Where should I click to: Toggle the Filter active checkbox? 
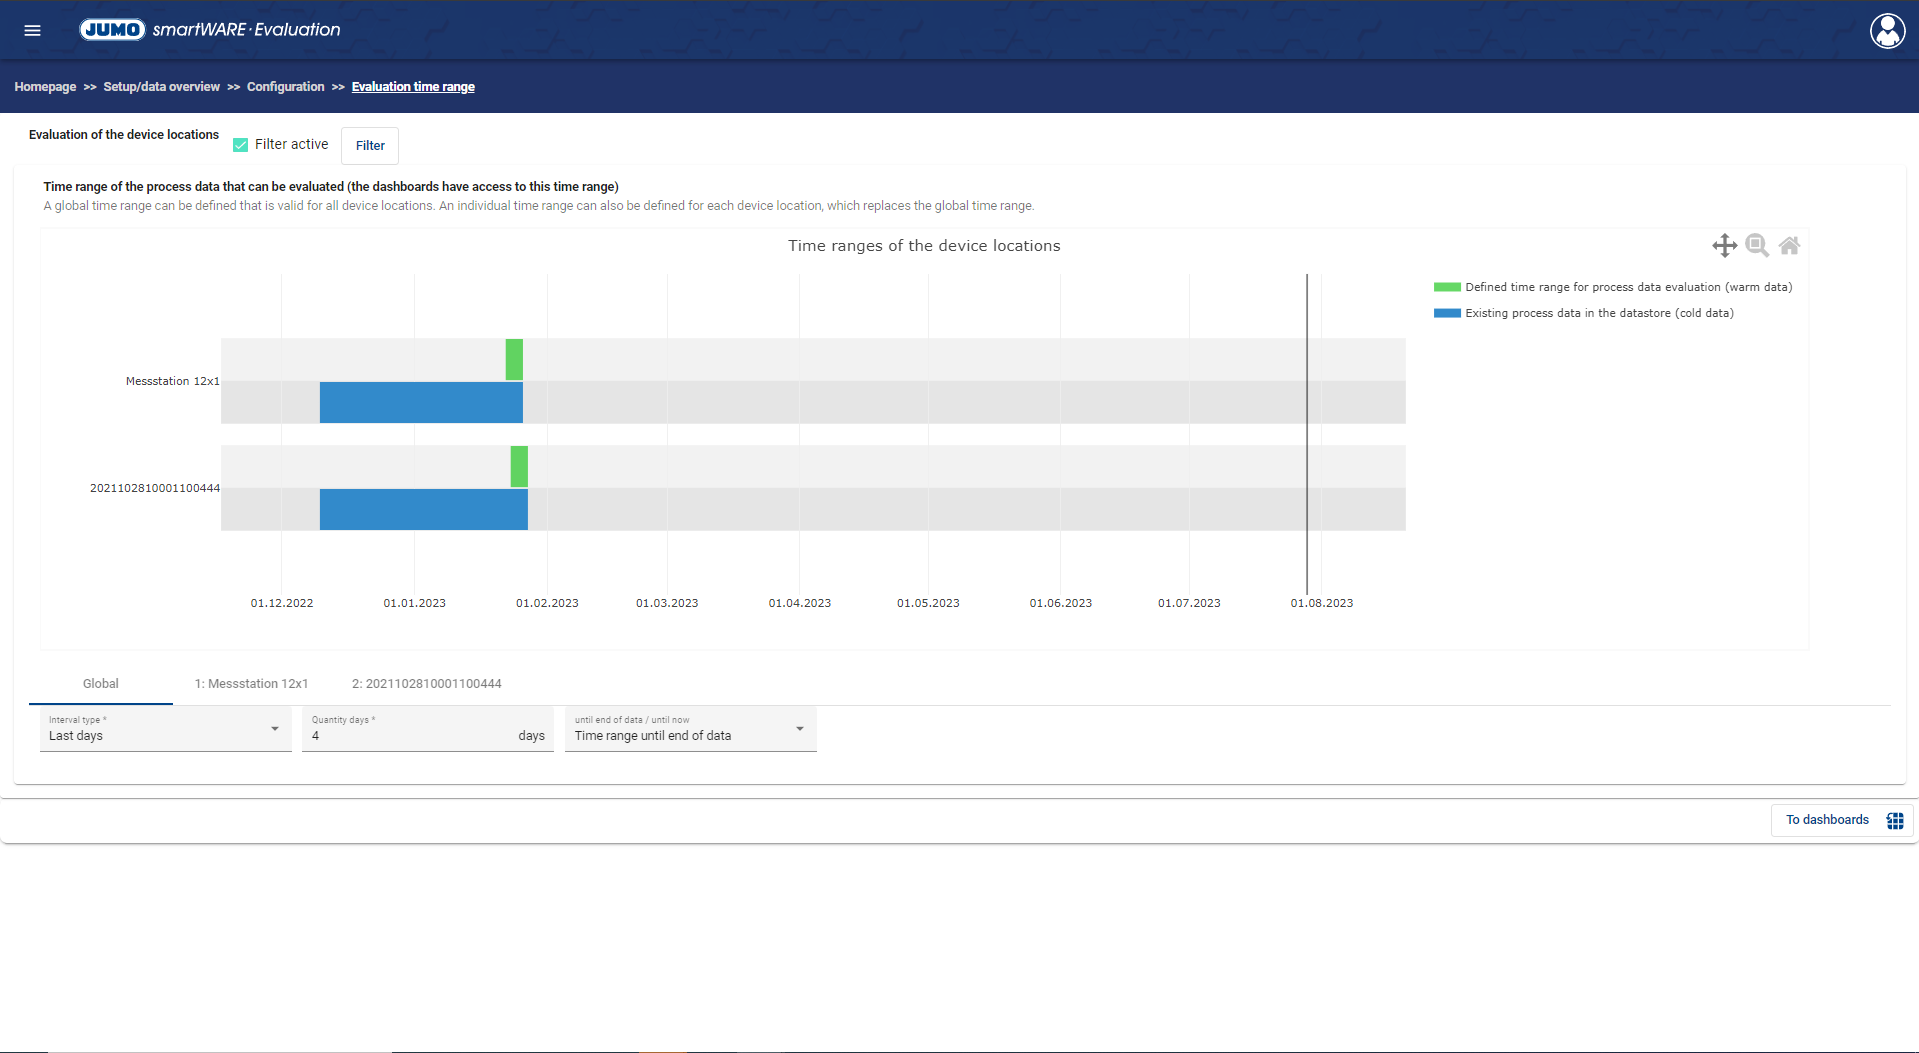click(241, 145)
